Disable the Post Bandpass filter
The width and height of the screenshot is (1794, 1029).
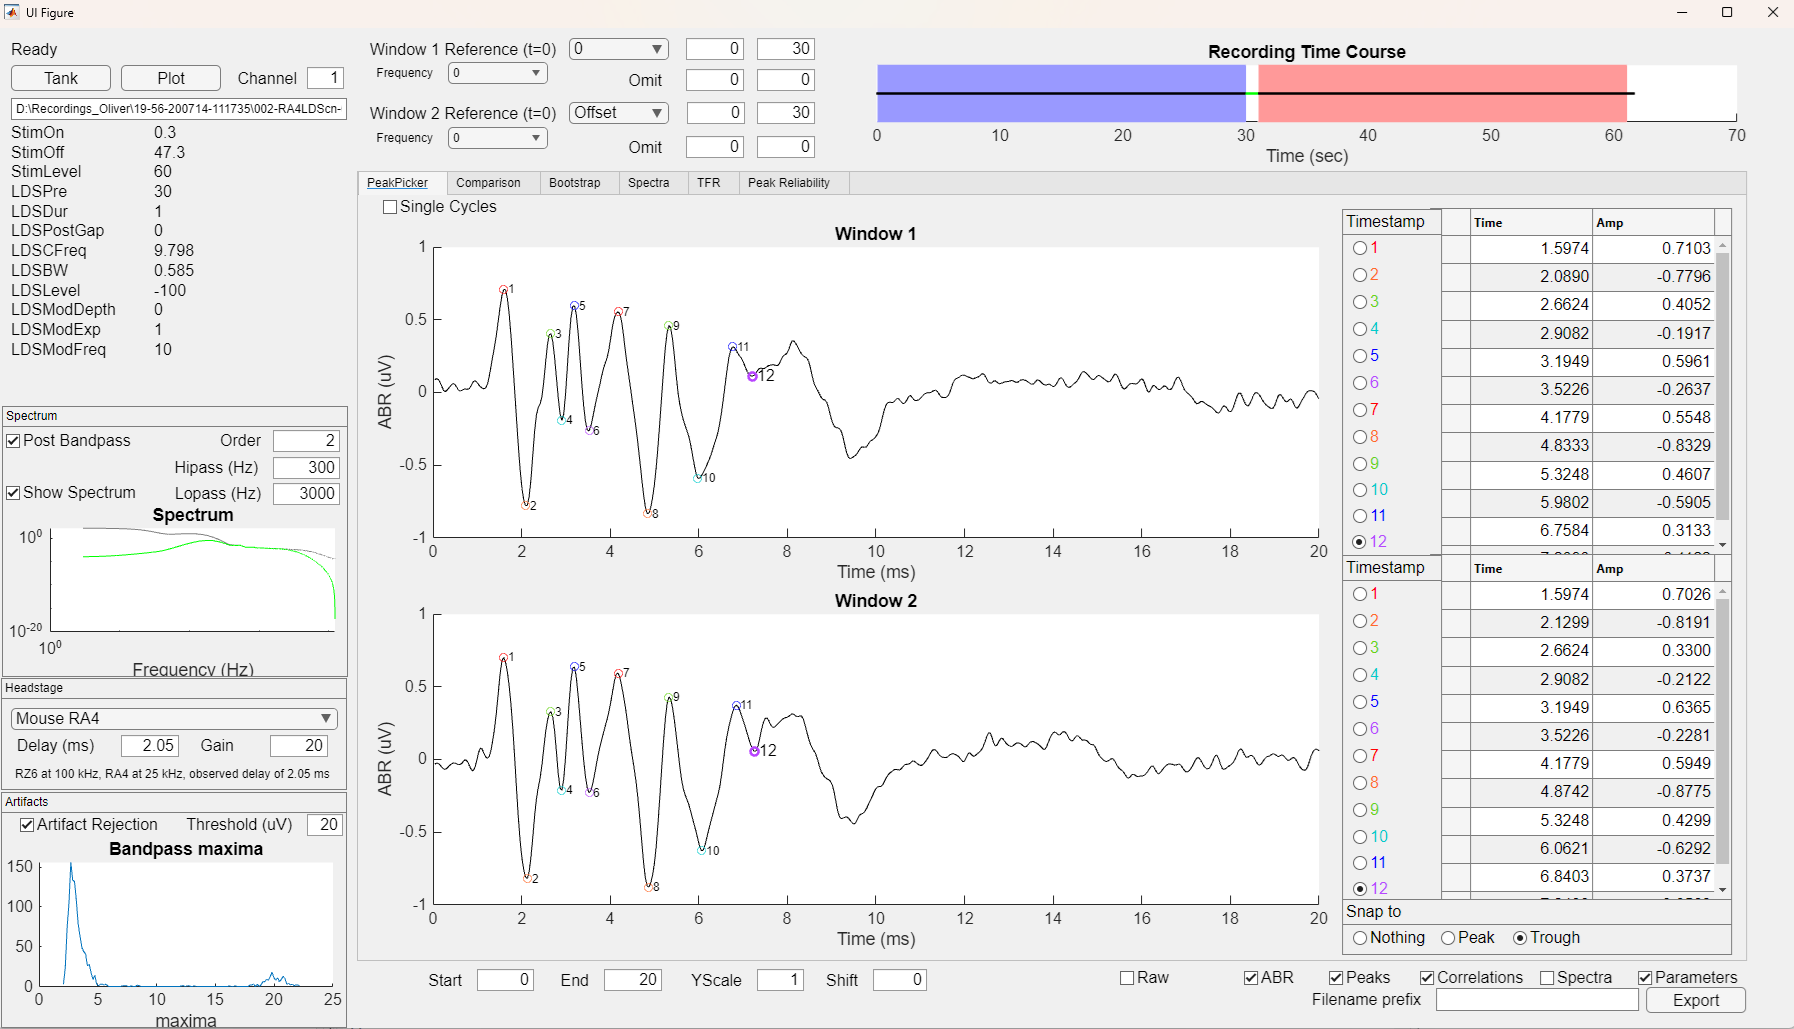(x=13, y=440)
